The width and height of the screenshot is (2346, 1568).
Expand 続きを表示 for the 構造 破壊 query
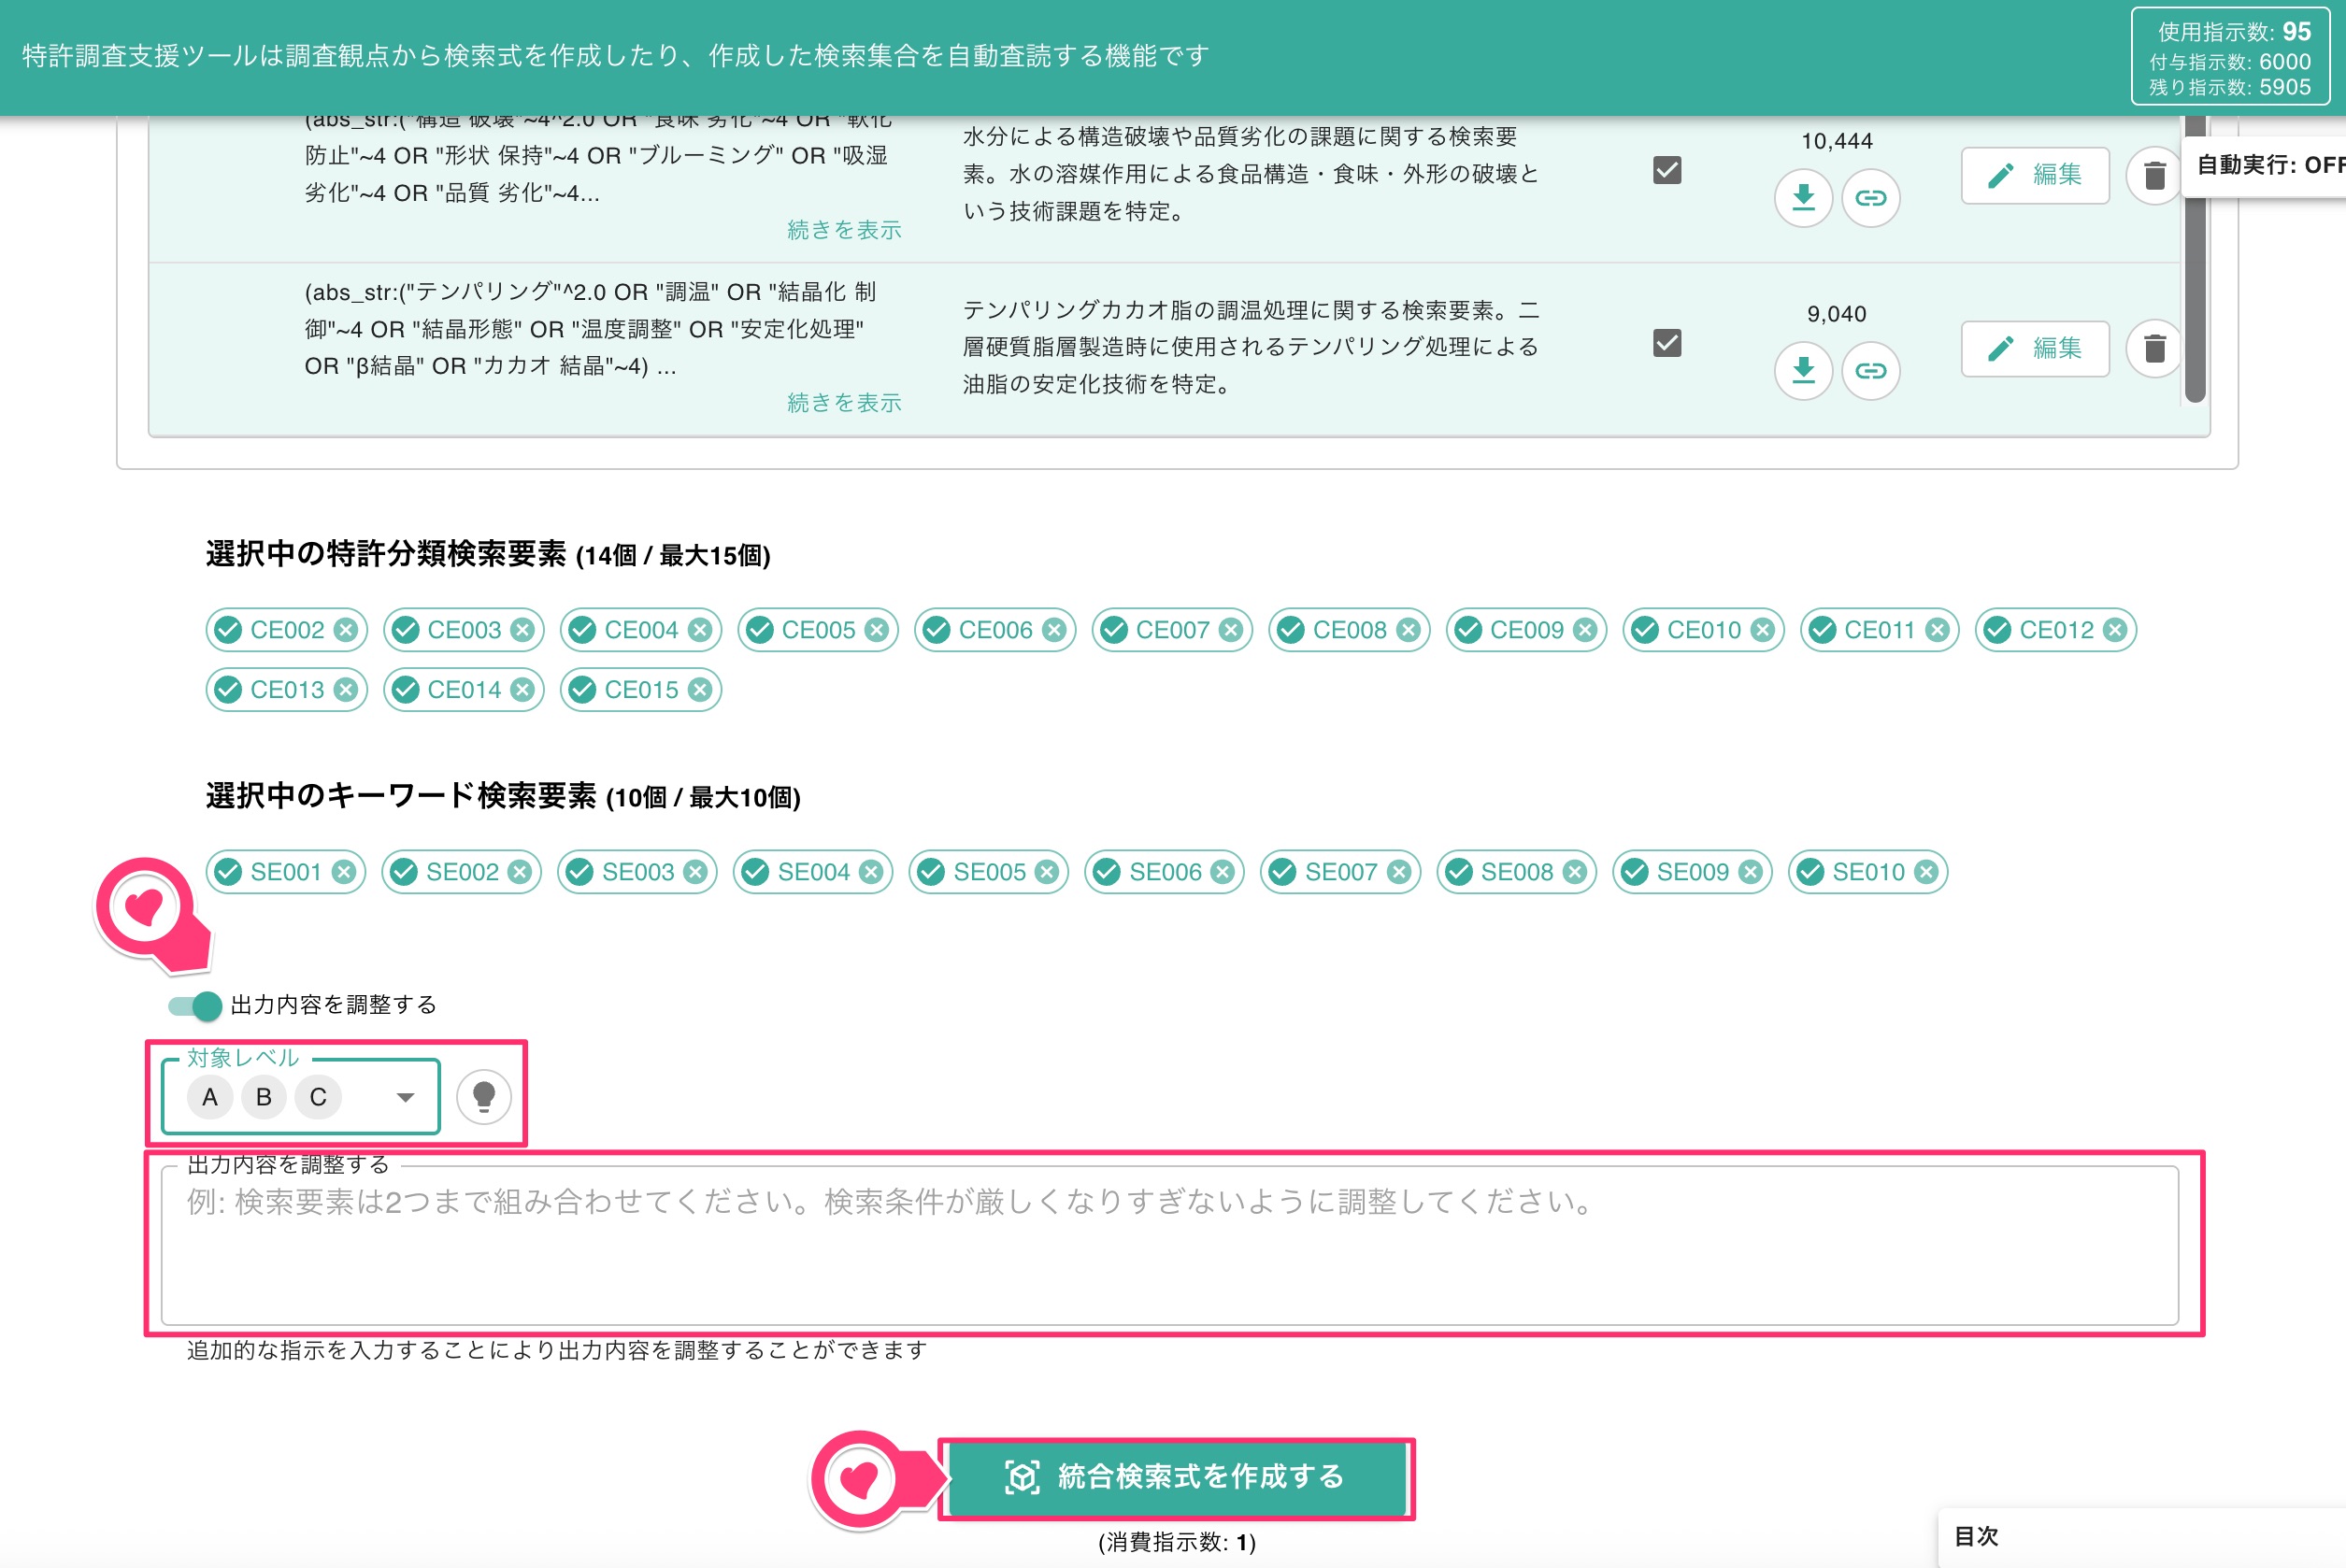844,230
